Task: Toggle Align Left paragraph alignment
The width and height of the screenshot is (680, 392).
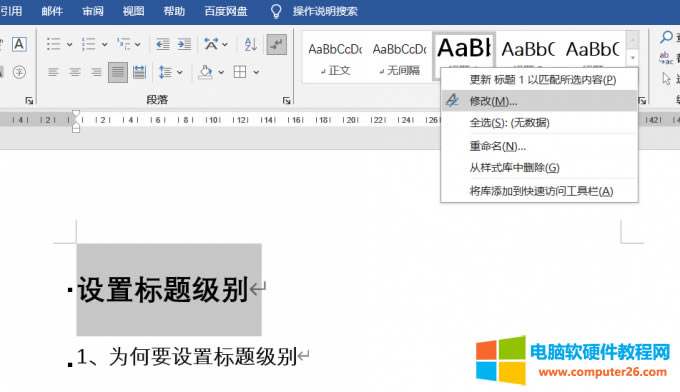Action: coord(53,72)
